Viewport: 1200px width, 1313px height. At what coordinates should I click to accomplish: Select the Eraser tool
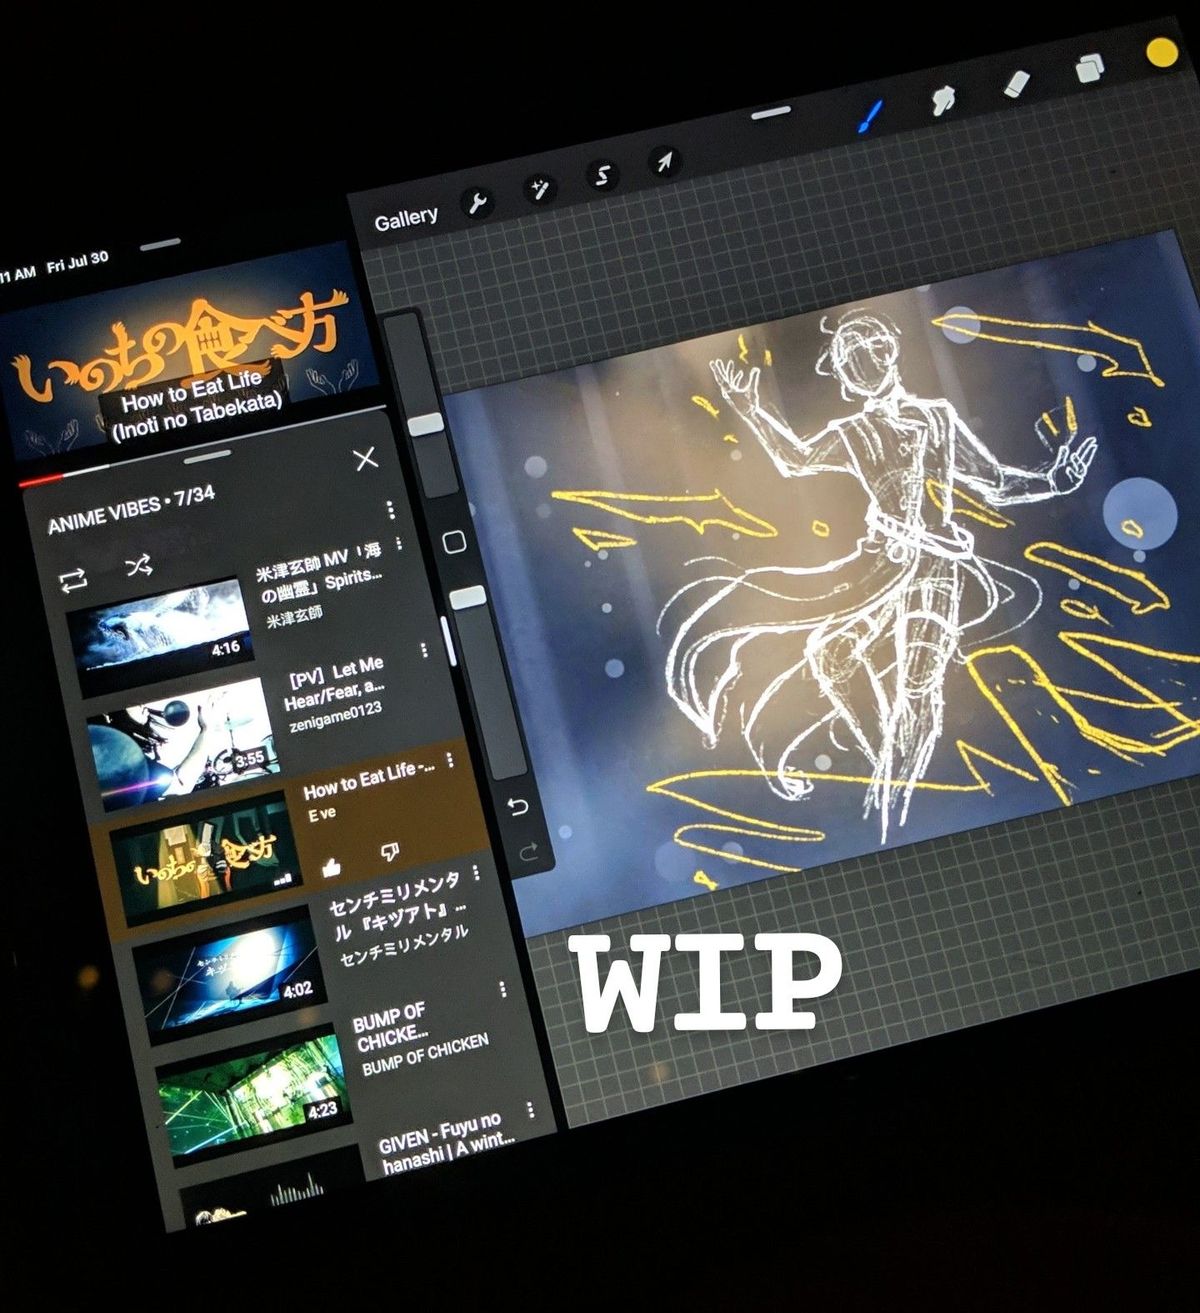click(x=1015, y=83)
